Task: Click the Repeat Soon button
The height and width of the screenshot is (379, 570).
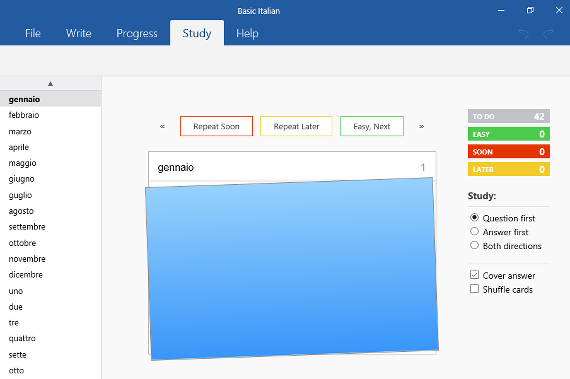Action: (216, 126)
